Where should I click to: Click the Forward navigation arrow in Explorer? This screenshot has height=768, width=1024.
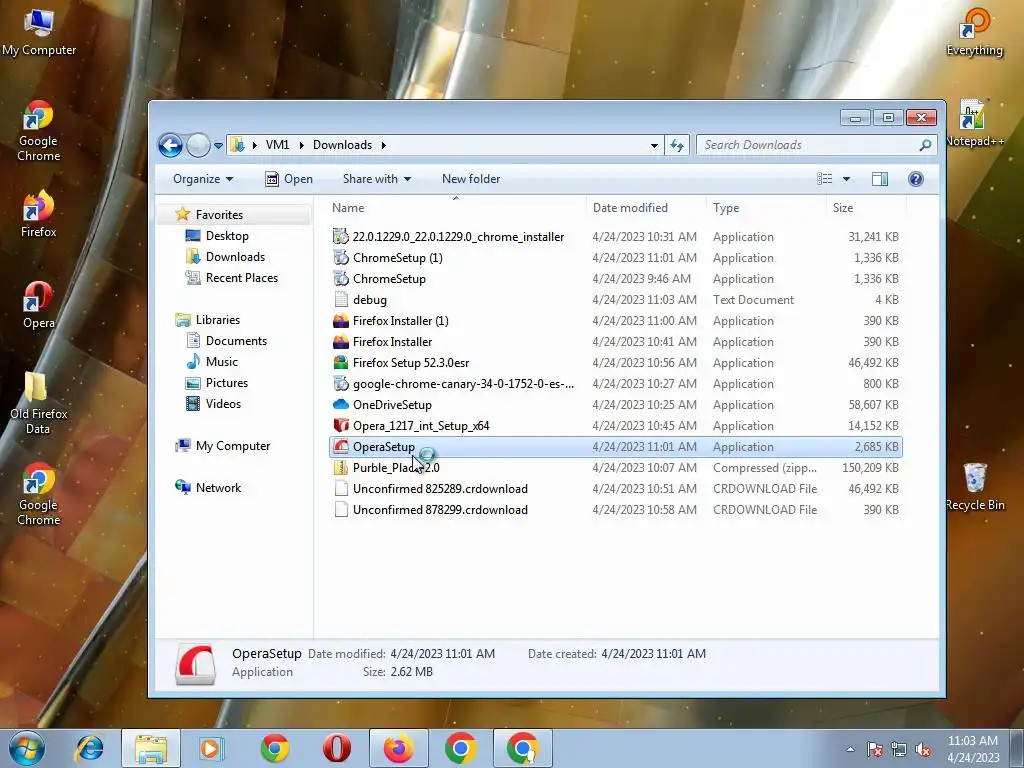point(198,145)
